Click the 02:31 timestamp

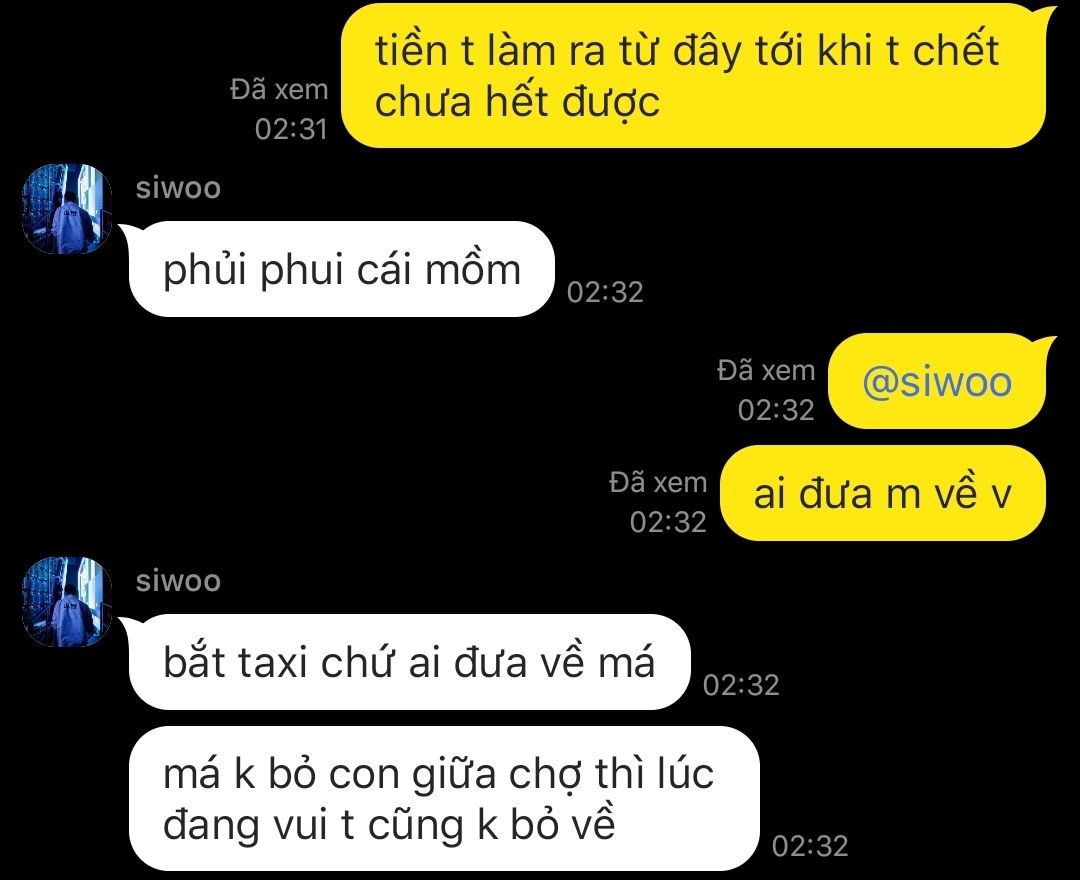[291, 129]
